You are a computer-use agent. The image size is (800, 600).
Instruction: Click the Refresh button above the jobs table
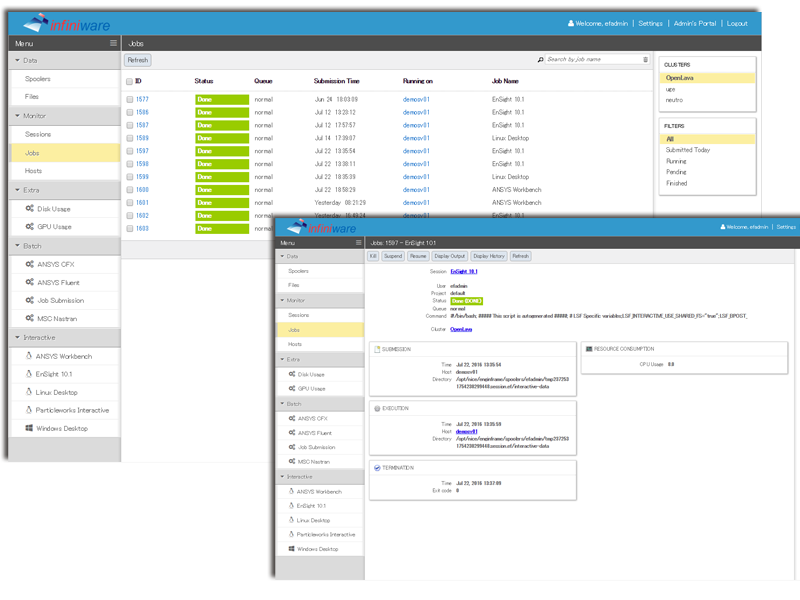138,60
